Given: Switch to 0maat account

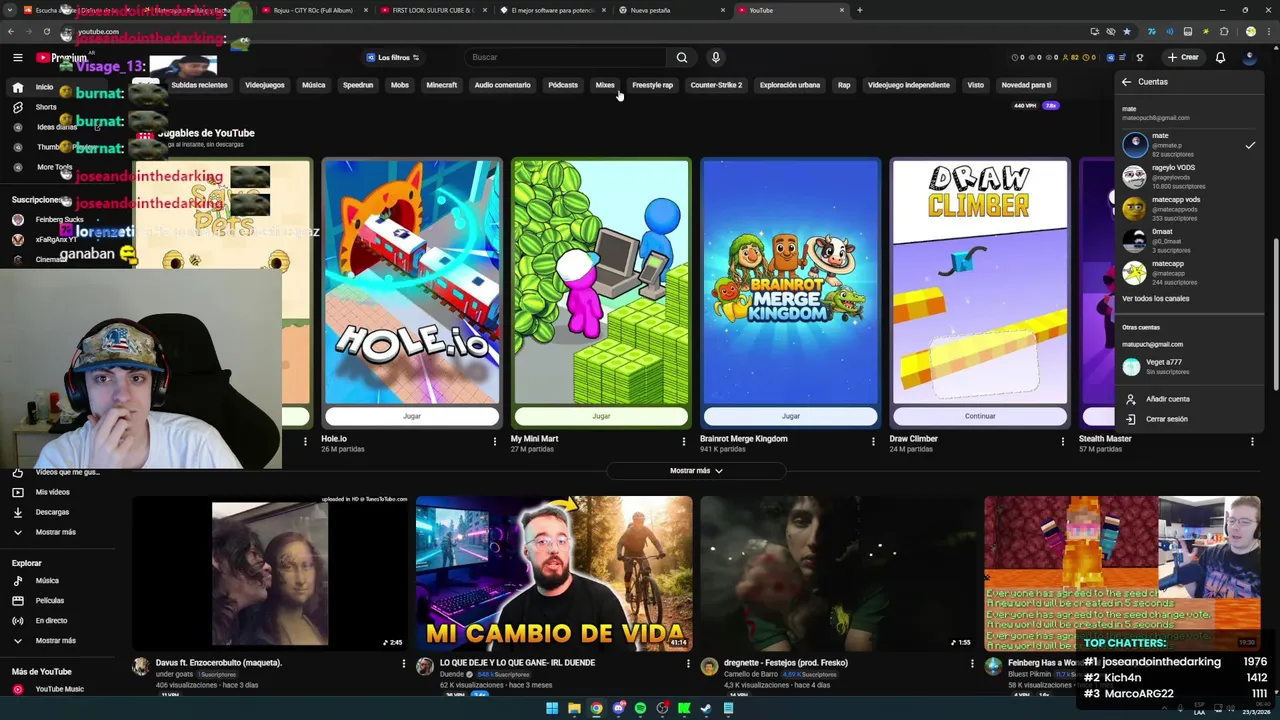Looking at the screenshot, I should pos(1190,241).
